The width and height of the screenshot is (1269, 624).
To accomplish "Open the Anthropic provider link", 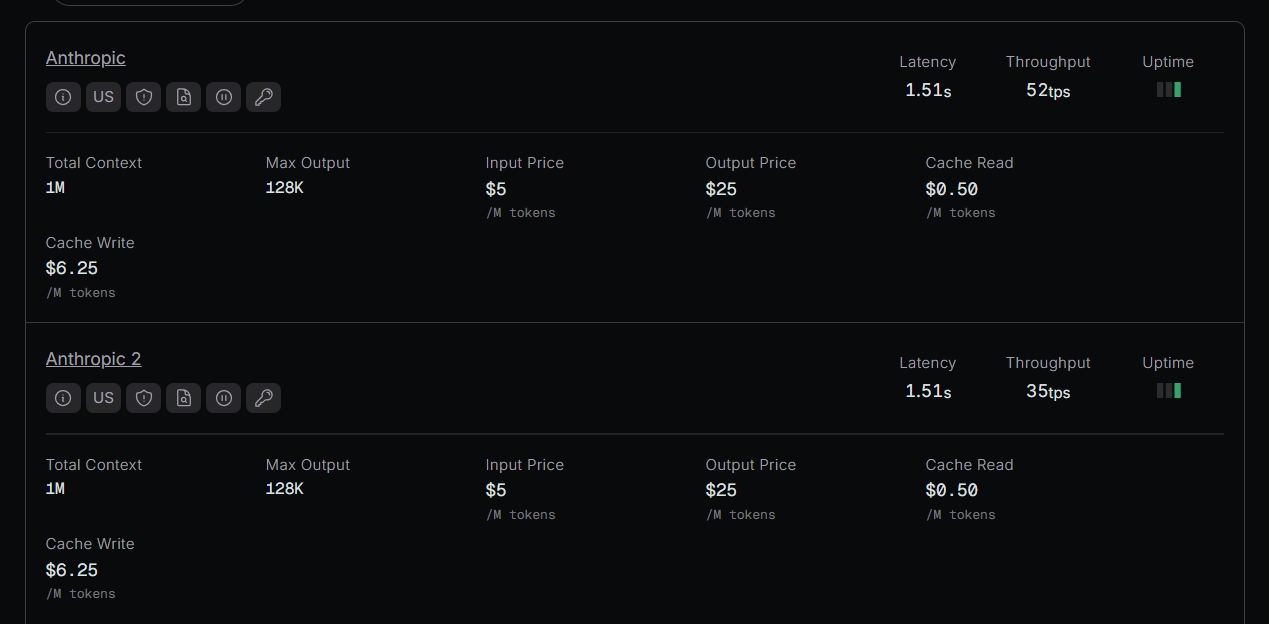I will tap(86, 58).
